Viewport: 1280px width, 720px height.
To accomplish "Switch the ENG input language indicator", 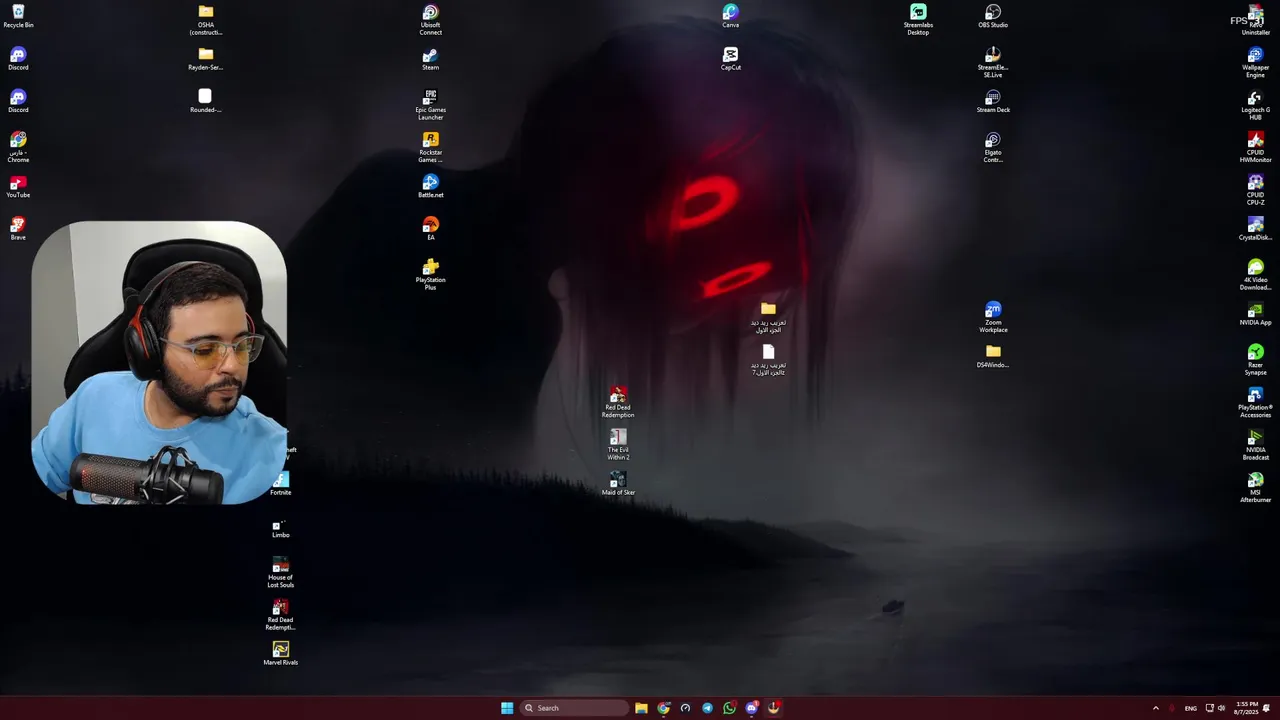I will (1190, 708).
